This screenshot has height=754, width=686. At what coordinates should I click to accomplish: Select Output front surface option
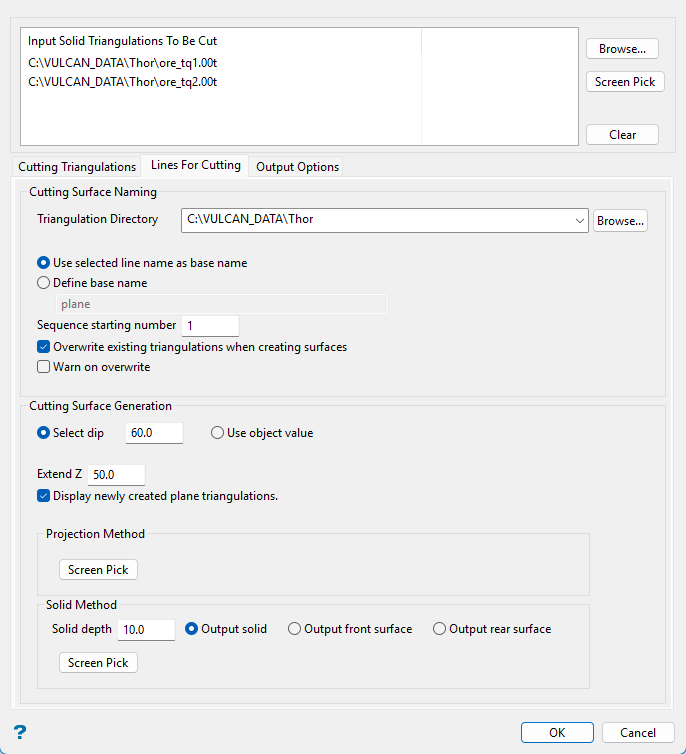(295, 629)
